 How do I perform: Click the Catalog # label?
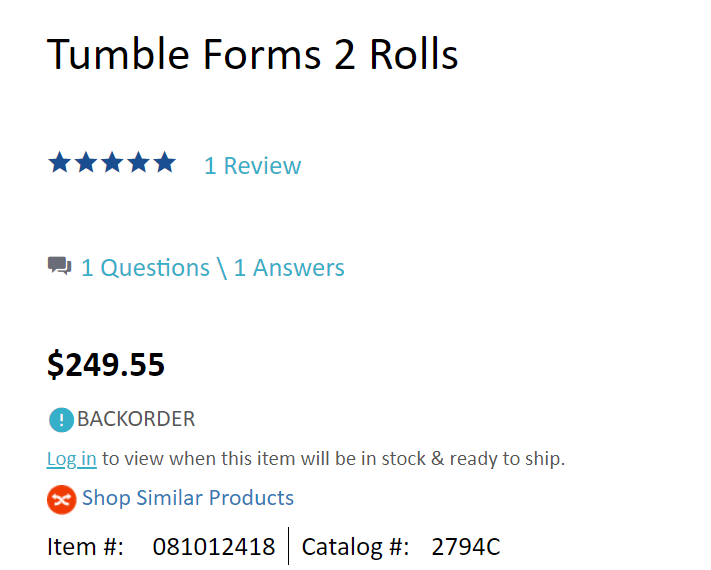pos(355,547)
